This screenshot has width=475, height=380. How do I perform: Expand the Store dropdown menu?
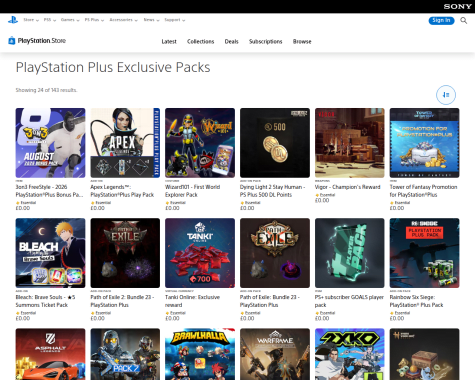click(31, 20)
